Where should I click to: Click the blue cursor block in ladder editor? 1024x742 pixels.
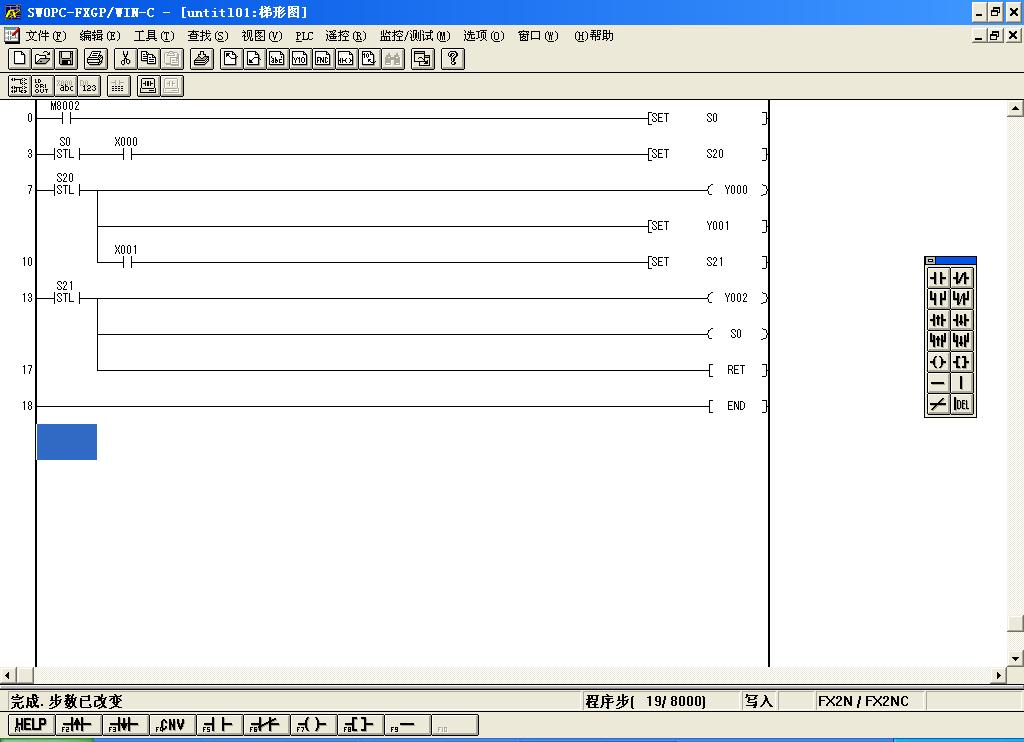coord(67,442)
